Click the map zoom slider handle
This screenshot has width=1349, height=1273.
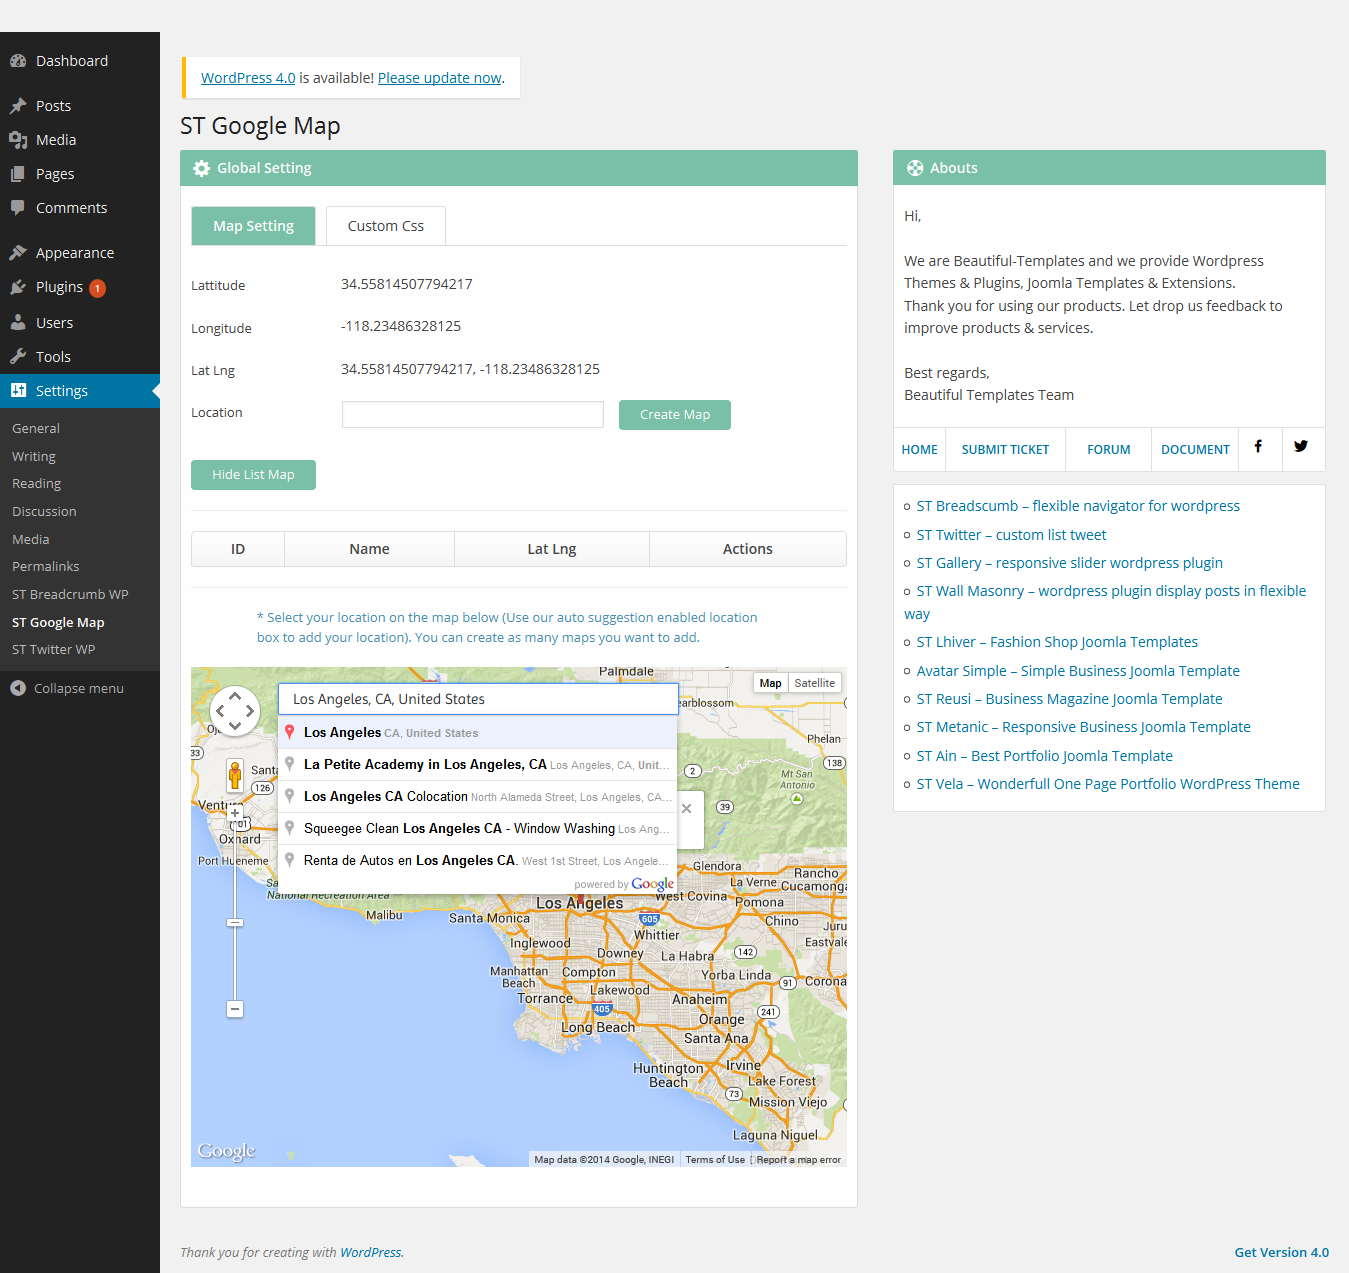point(235,922)
